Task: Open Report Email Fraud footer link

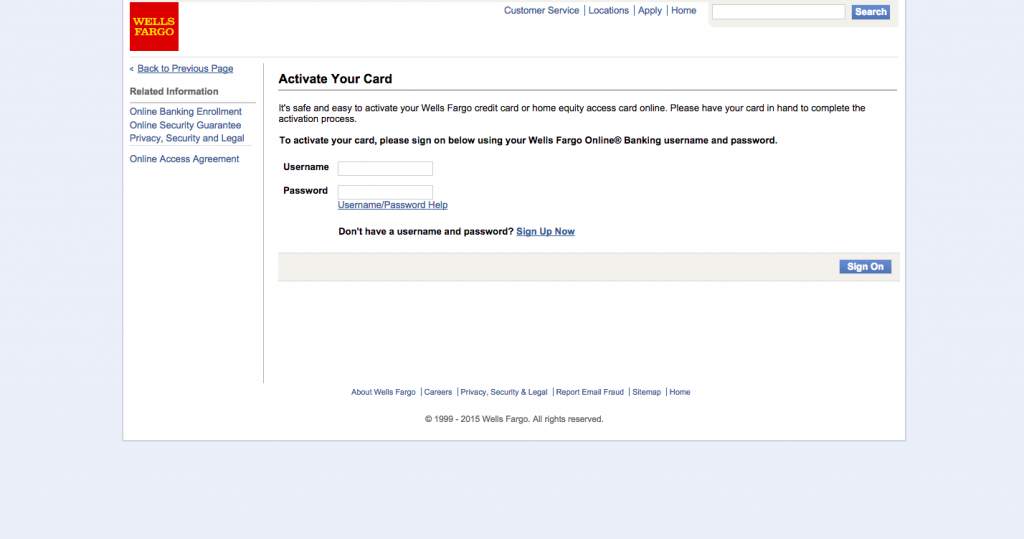Action: (x=590, y=392)
